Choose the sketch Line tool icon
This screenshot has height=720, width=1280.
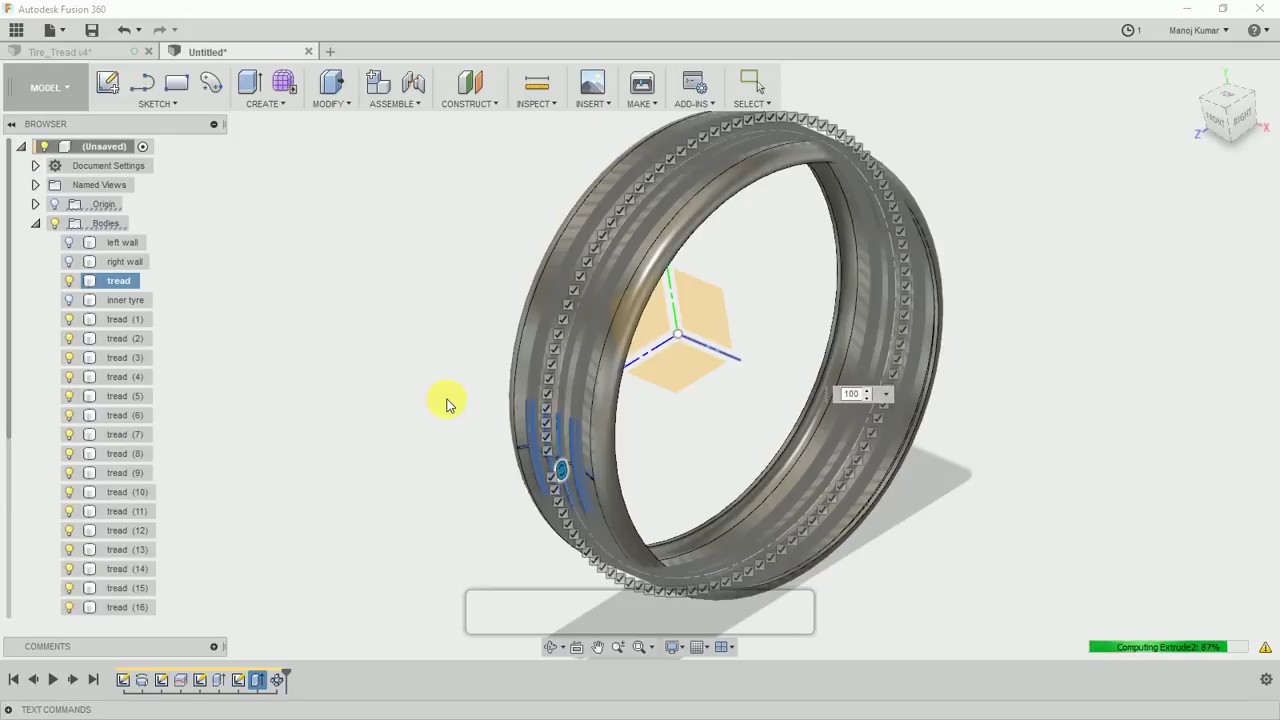coord(142,83)
